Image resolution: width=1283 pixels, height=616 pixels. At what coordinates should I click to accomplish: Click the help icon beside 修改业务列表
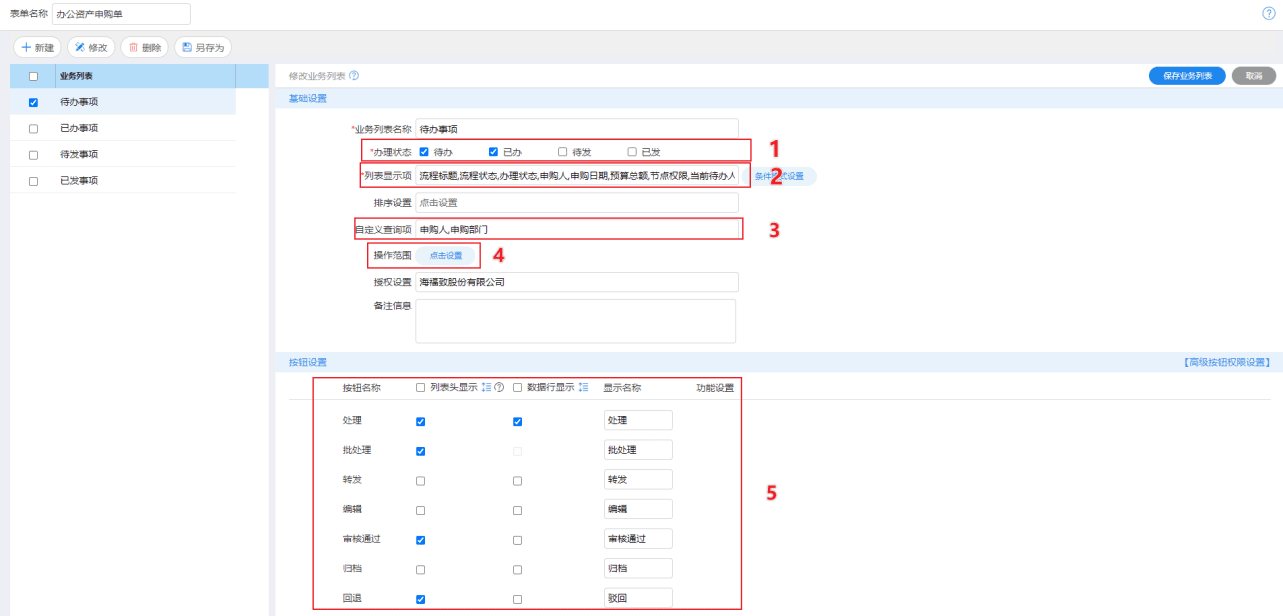tap(354, 76)
